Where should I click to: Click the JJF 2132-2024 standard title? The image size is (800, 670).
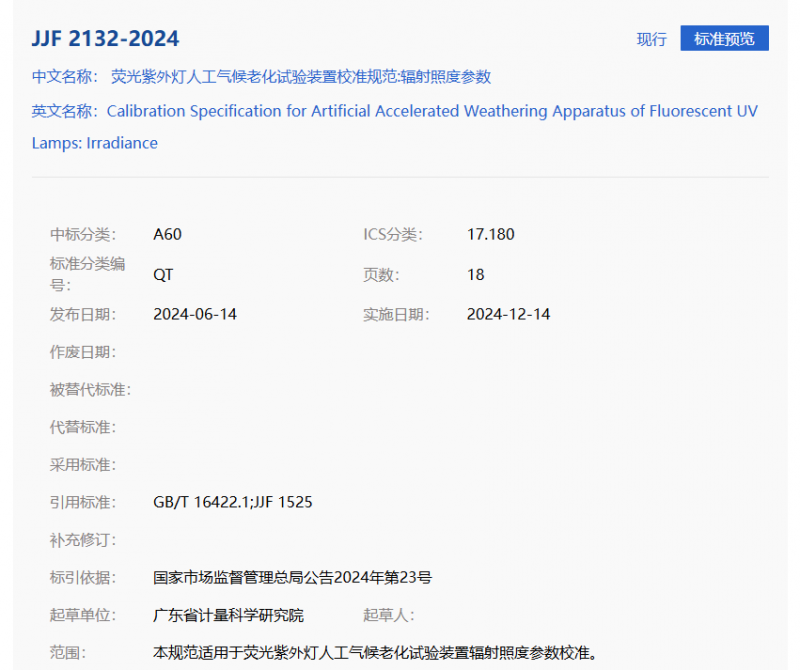[106, 39]
